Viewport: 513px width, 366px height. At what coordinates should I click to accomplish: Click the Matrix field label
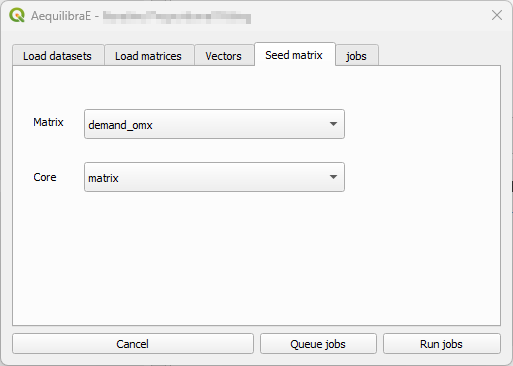click(x=48, y=122)
